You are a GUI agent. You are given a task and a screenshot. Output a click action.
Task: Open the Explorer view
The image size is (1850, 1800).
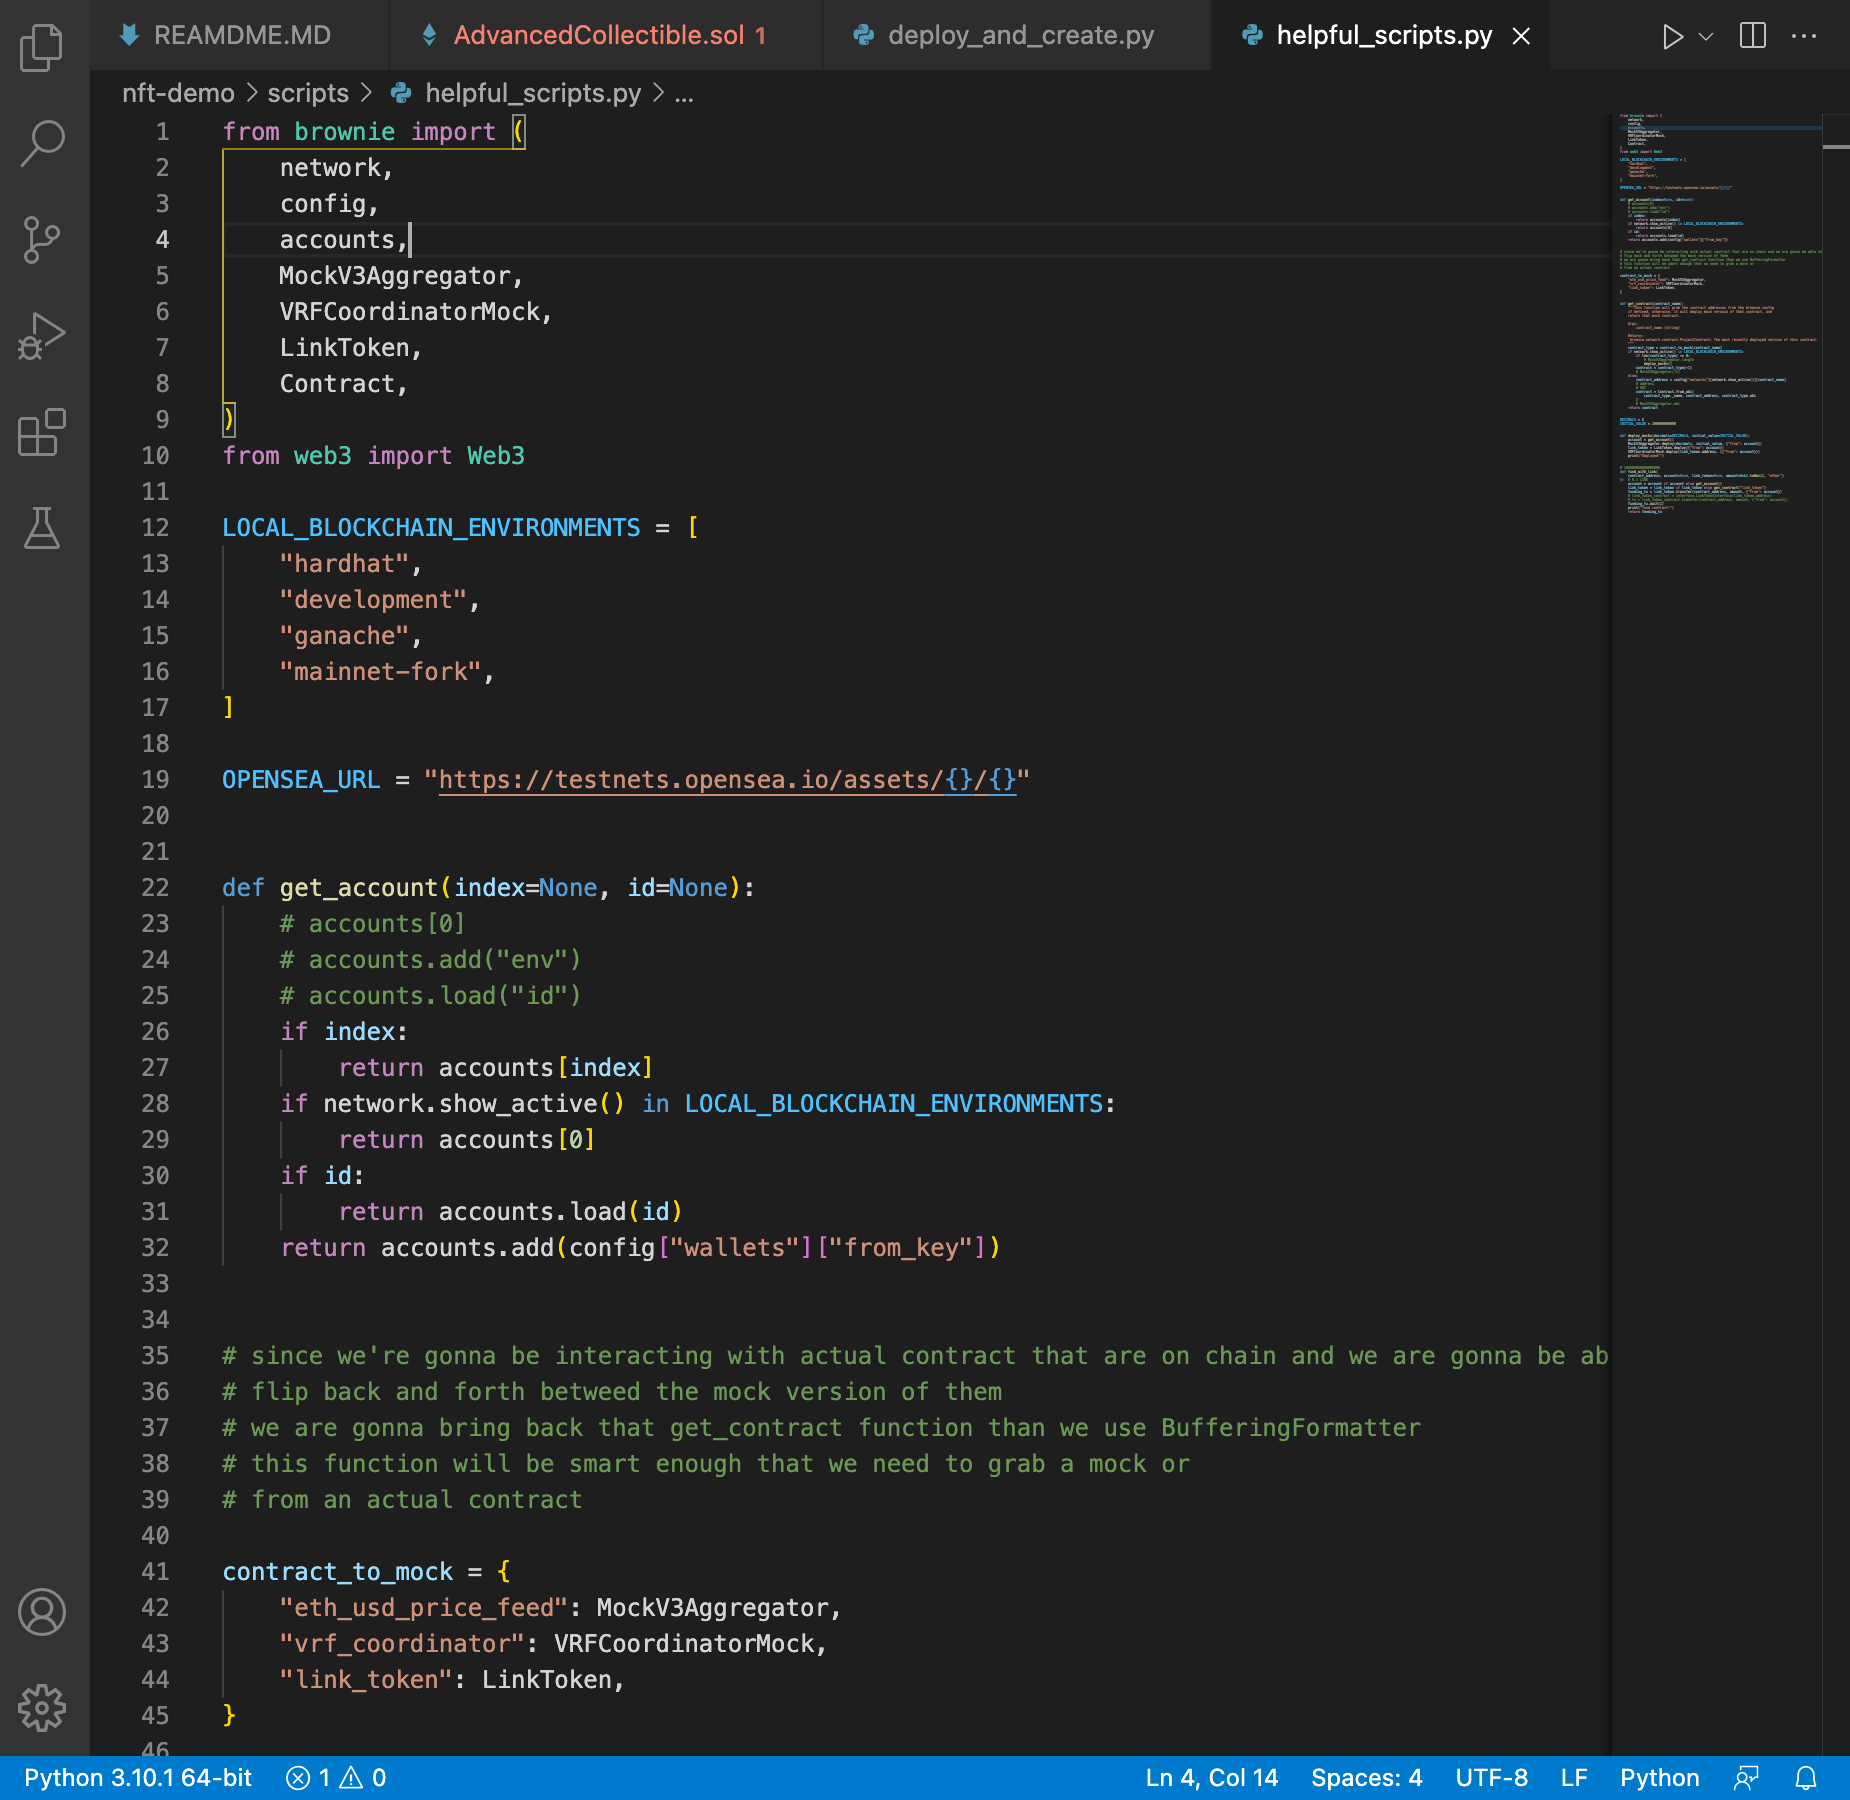[x=41, y=47]
